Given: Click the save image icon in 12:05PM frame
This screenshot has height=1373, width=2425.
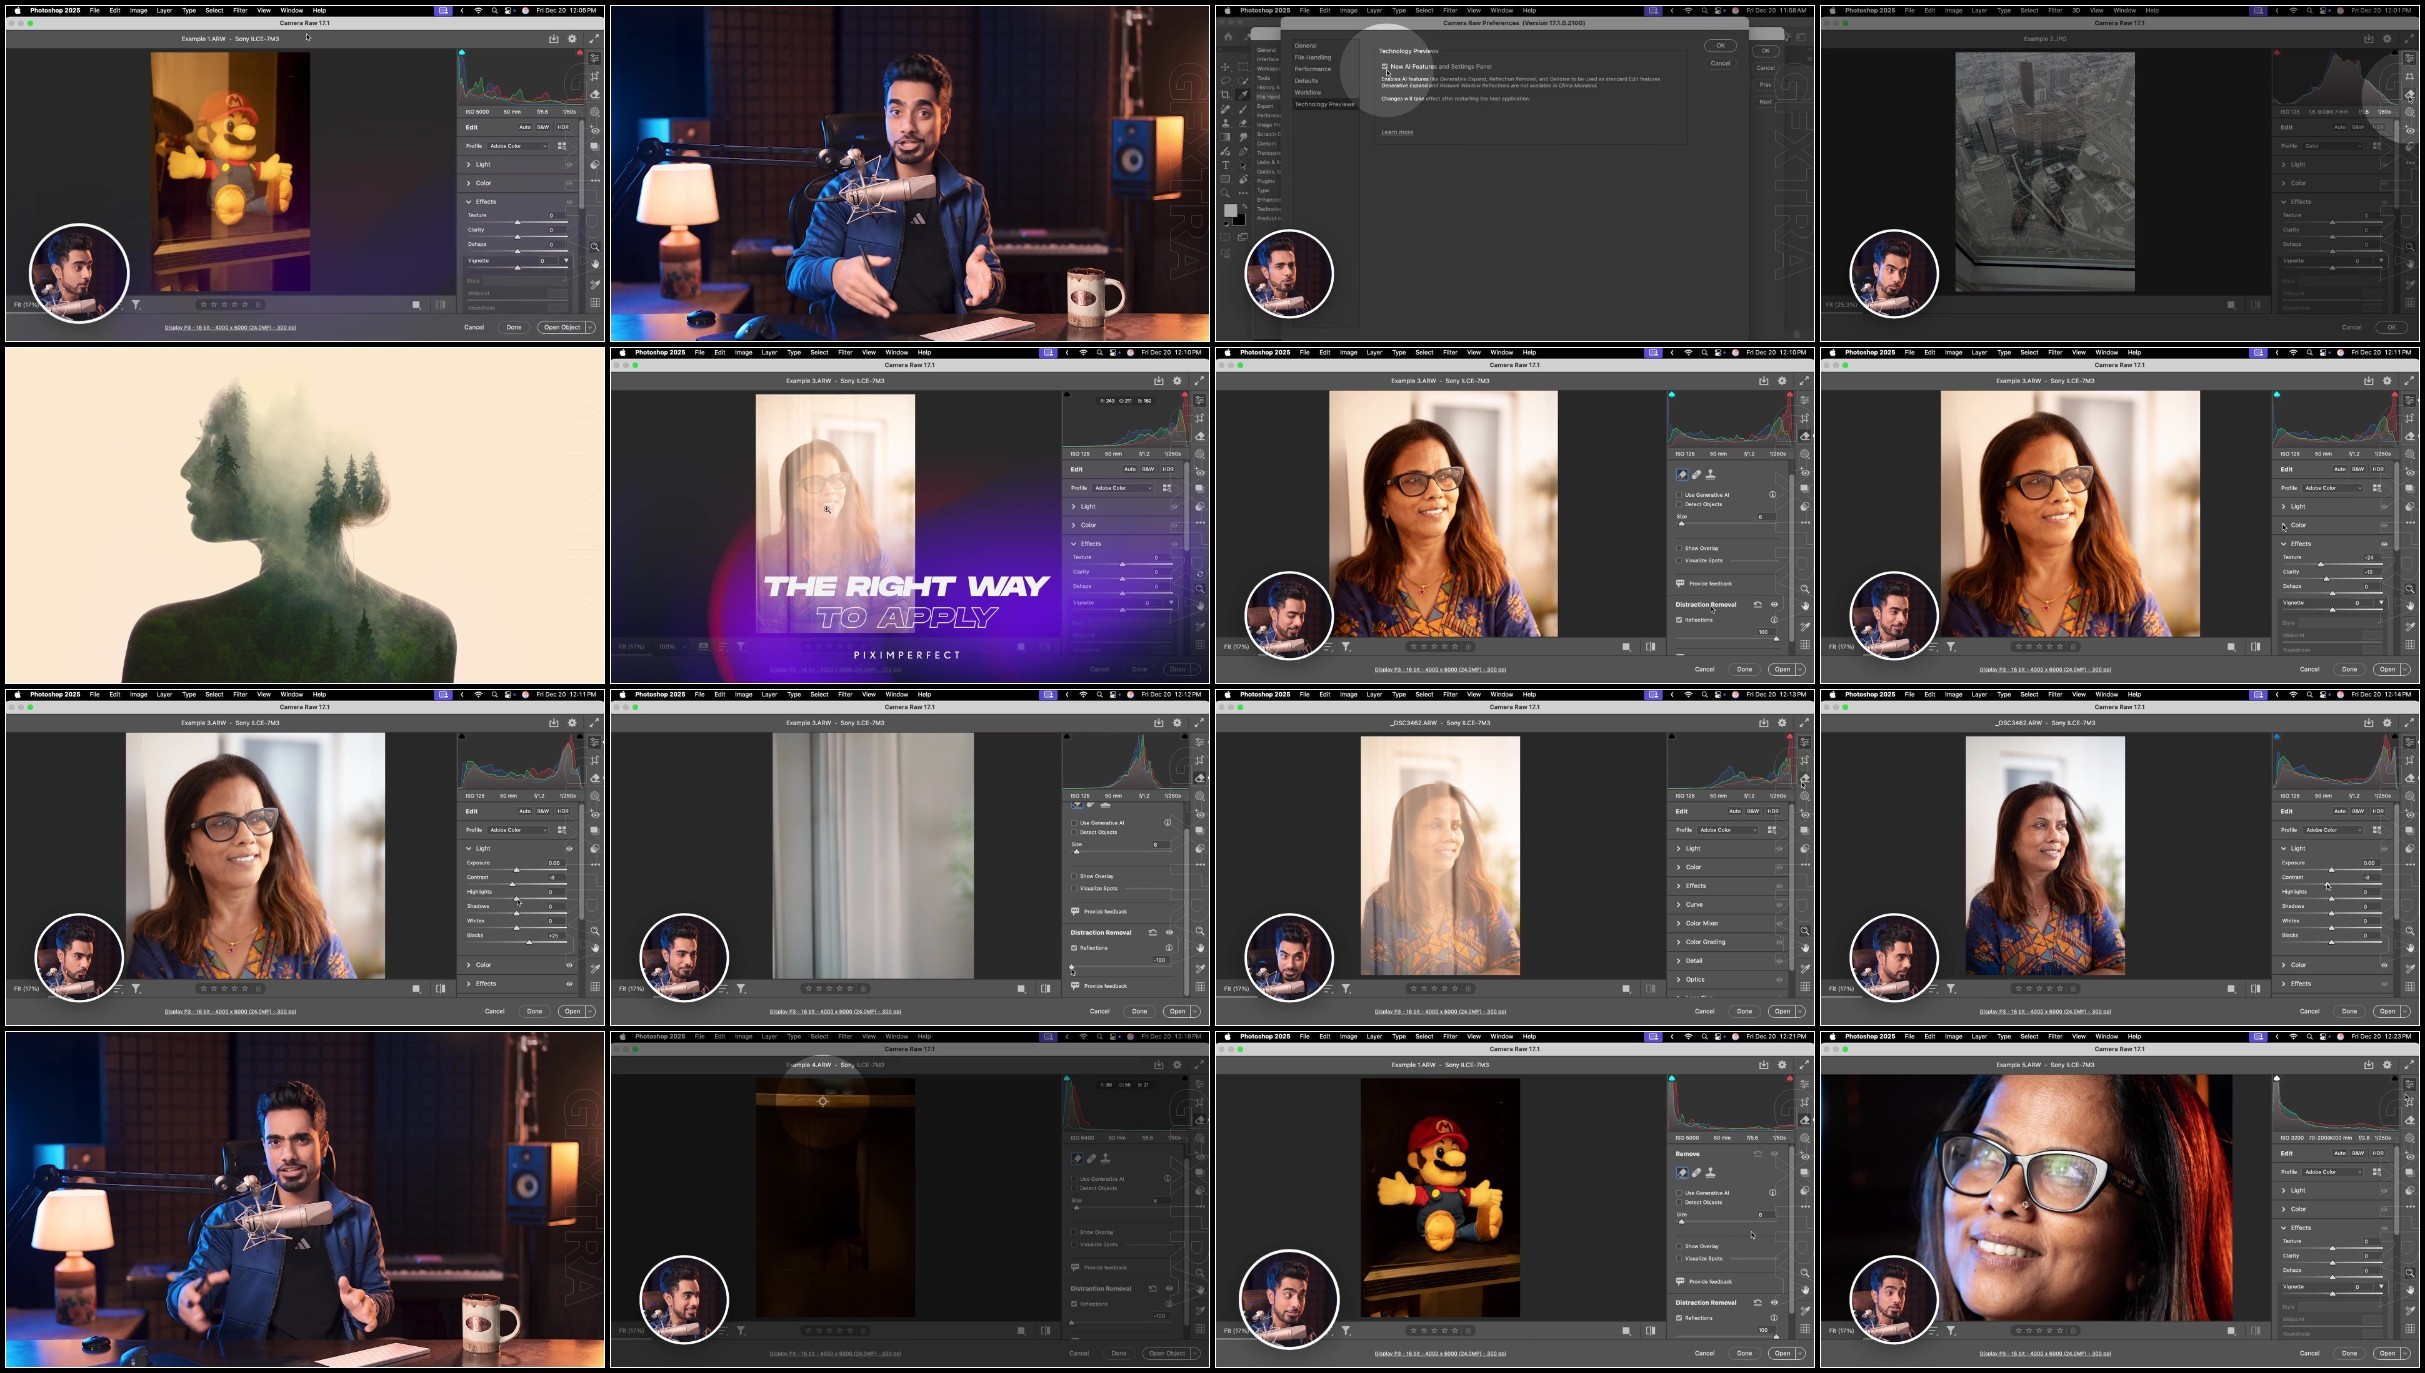Looking at the screenshot, I should [x=553, y=39].
